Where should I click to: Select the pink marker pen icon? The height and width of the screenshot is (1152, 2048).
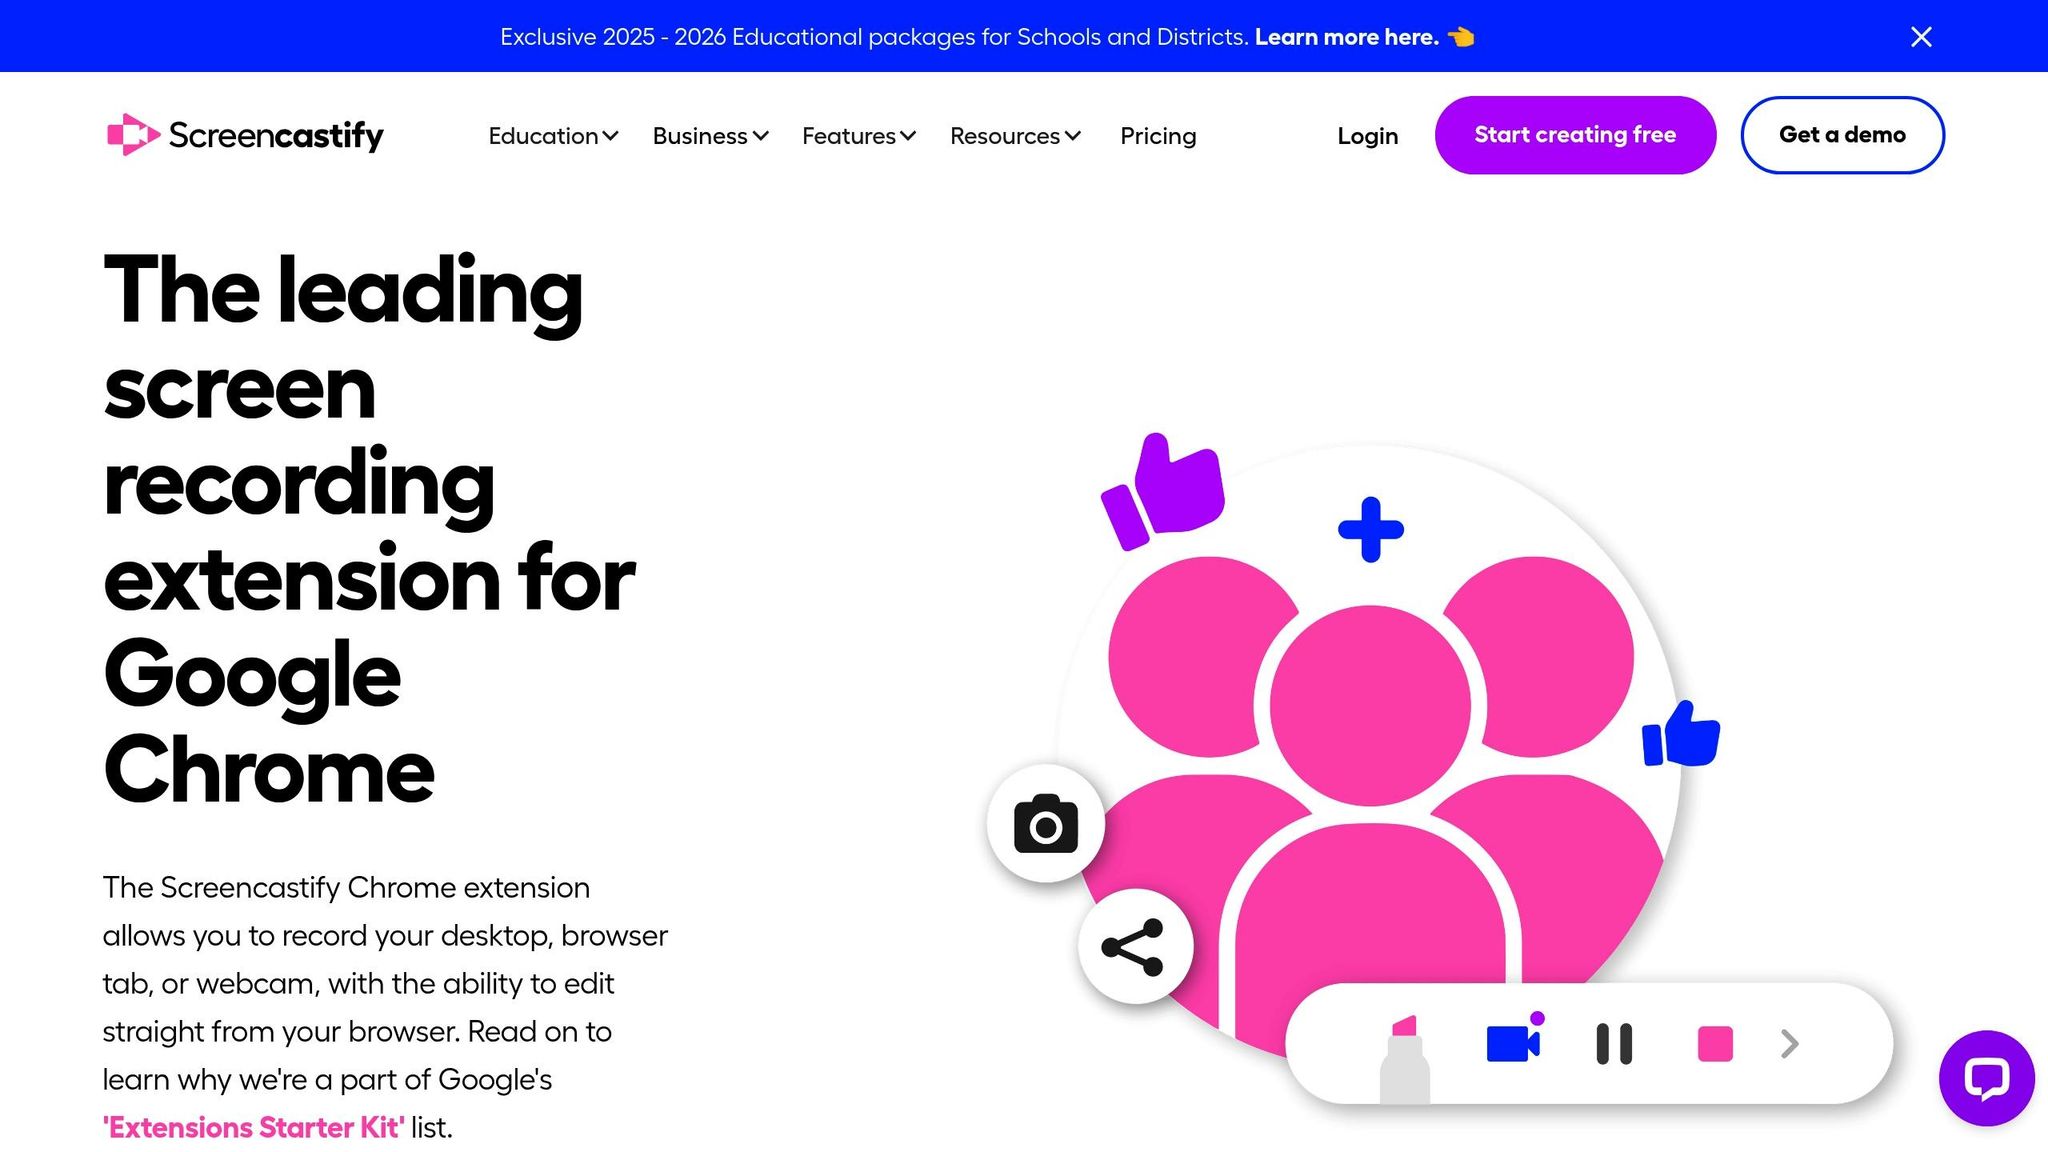1405,1058
